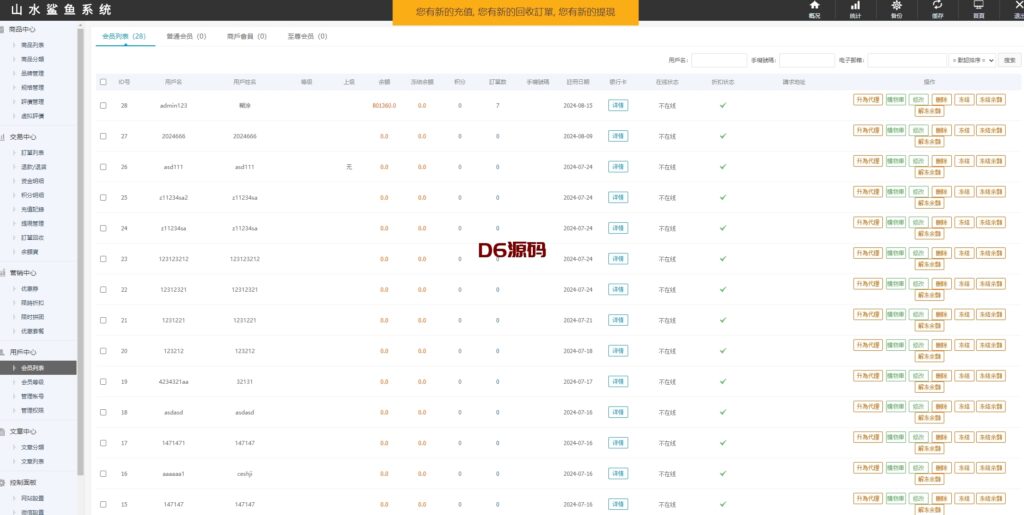Open the 首页 monitor icon
The height and width of the screenshot is (515, 1024).
click(x=979, y=9)
